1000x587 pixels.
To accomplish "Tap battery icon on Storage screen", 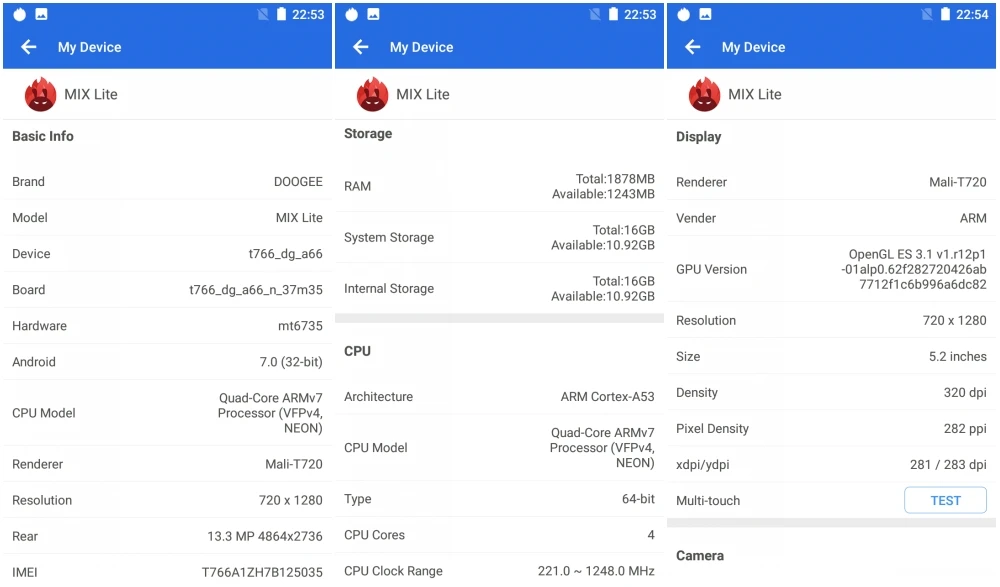I will pos(614,14).
